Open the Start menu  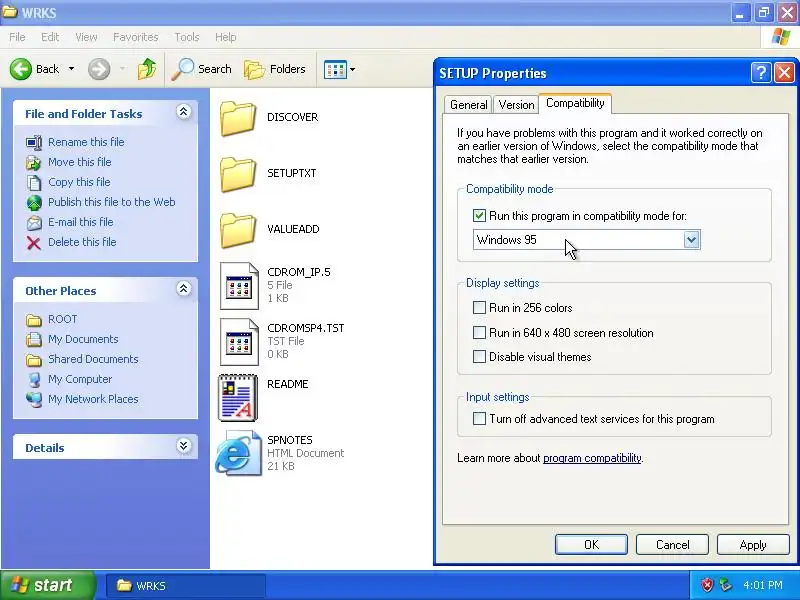pyautogui.click(x=48, y=585)
